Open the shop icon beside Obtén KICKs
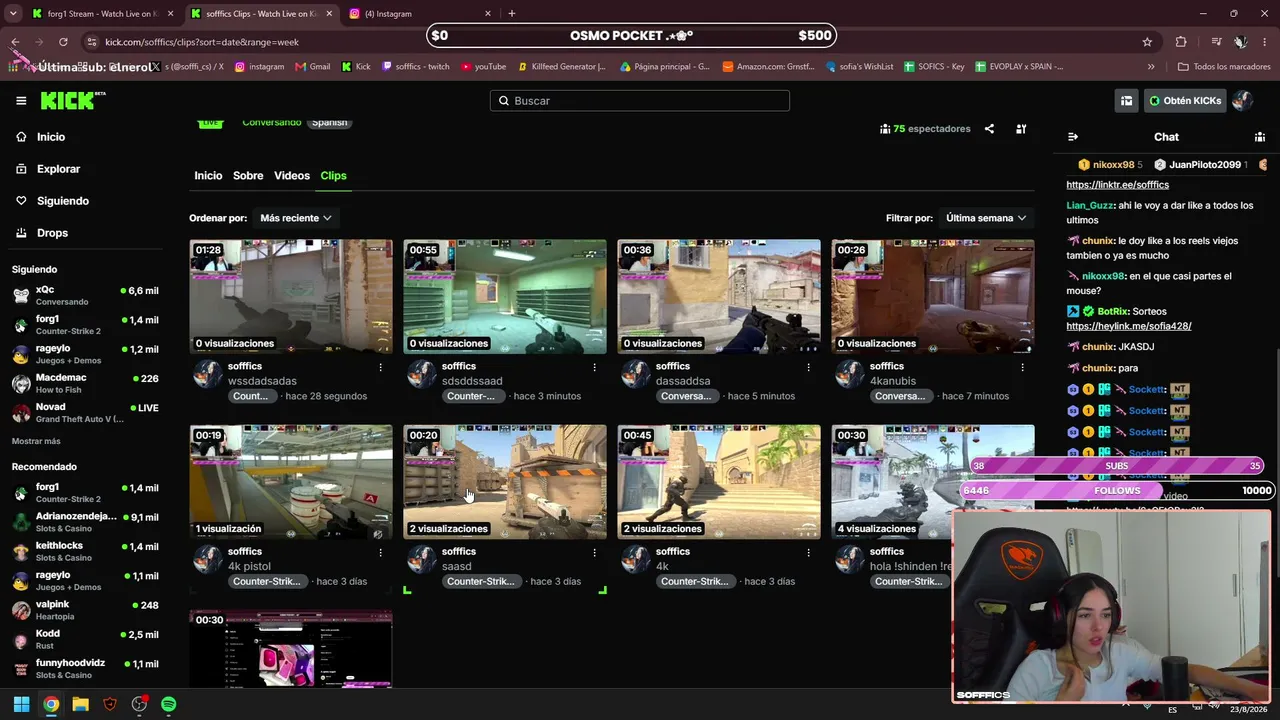 [x=1126, y=101]
